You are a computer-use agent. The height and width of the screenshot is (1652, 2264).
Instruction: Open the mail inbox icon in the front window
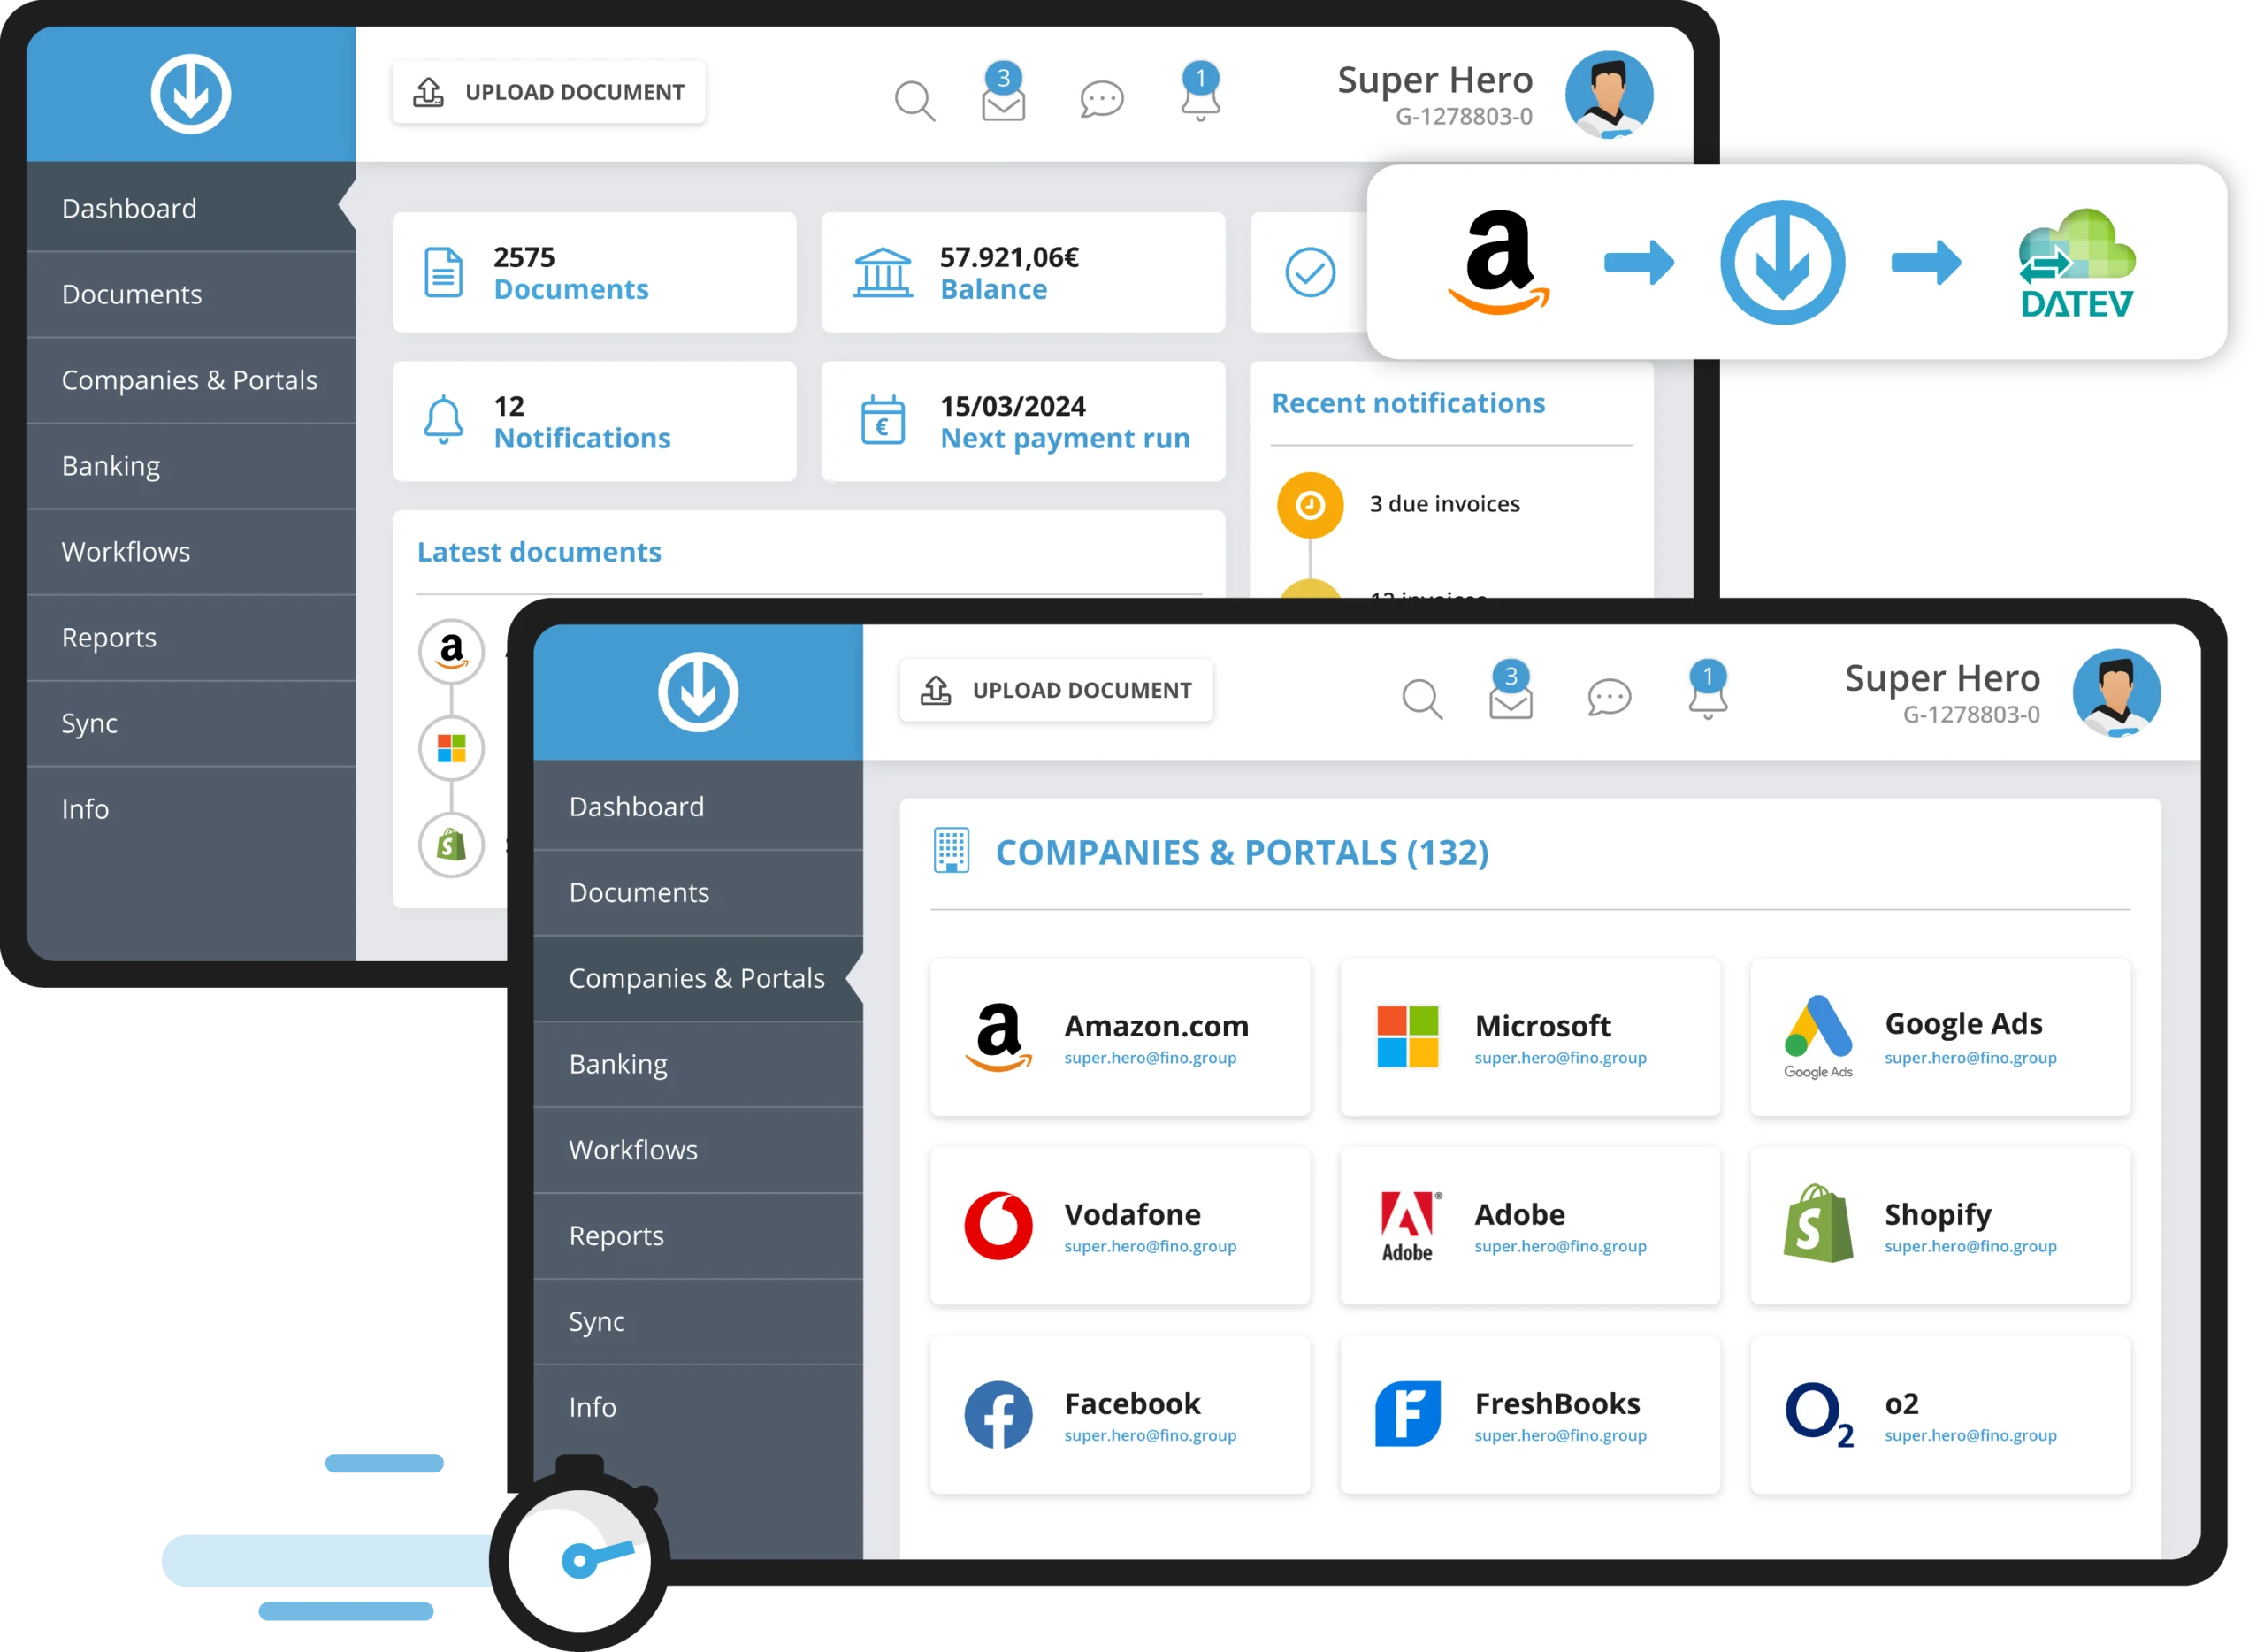click(x=1510, y=690)
